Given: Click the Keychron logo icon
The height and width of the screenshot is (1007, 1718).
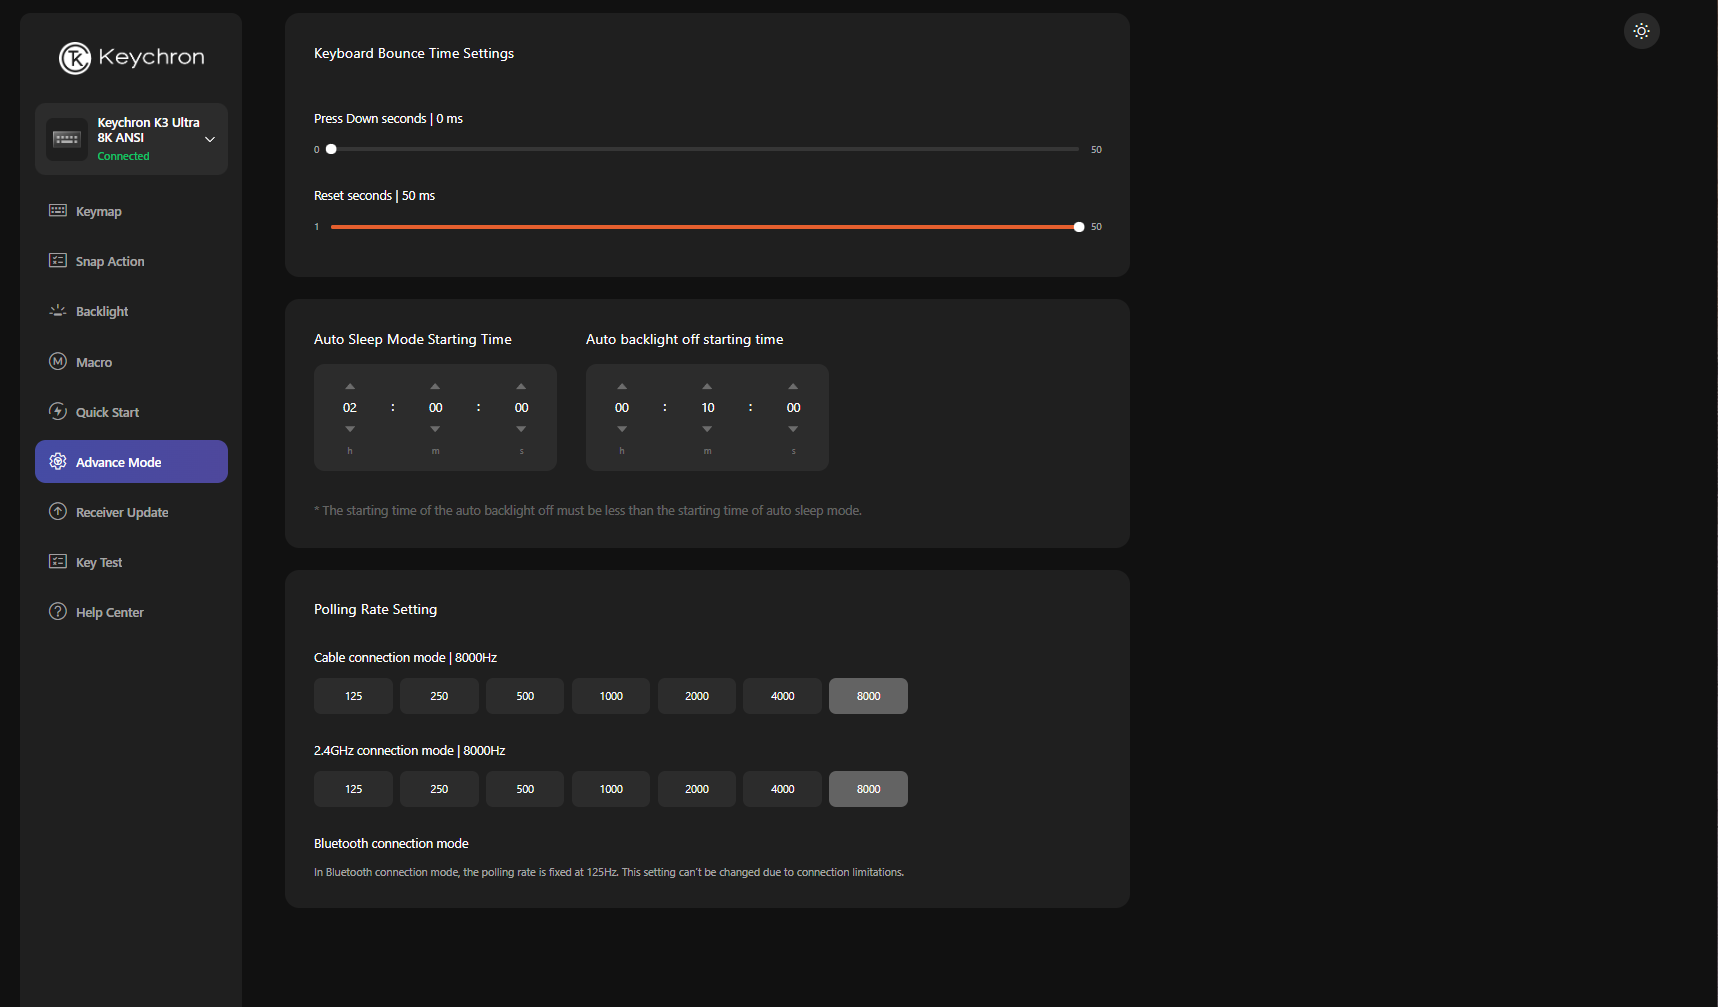Looking at the screenshot, I should (75, 58).
